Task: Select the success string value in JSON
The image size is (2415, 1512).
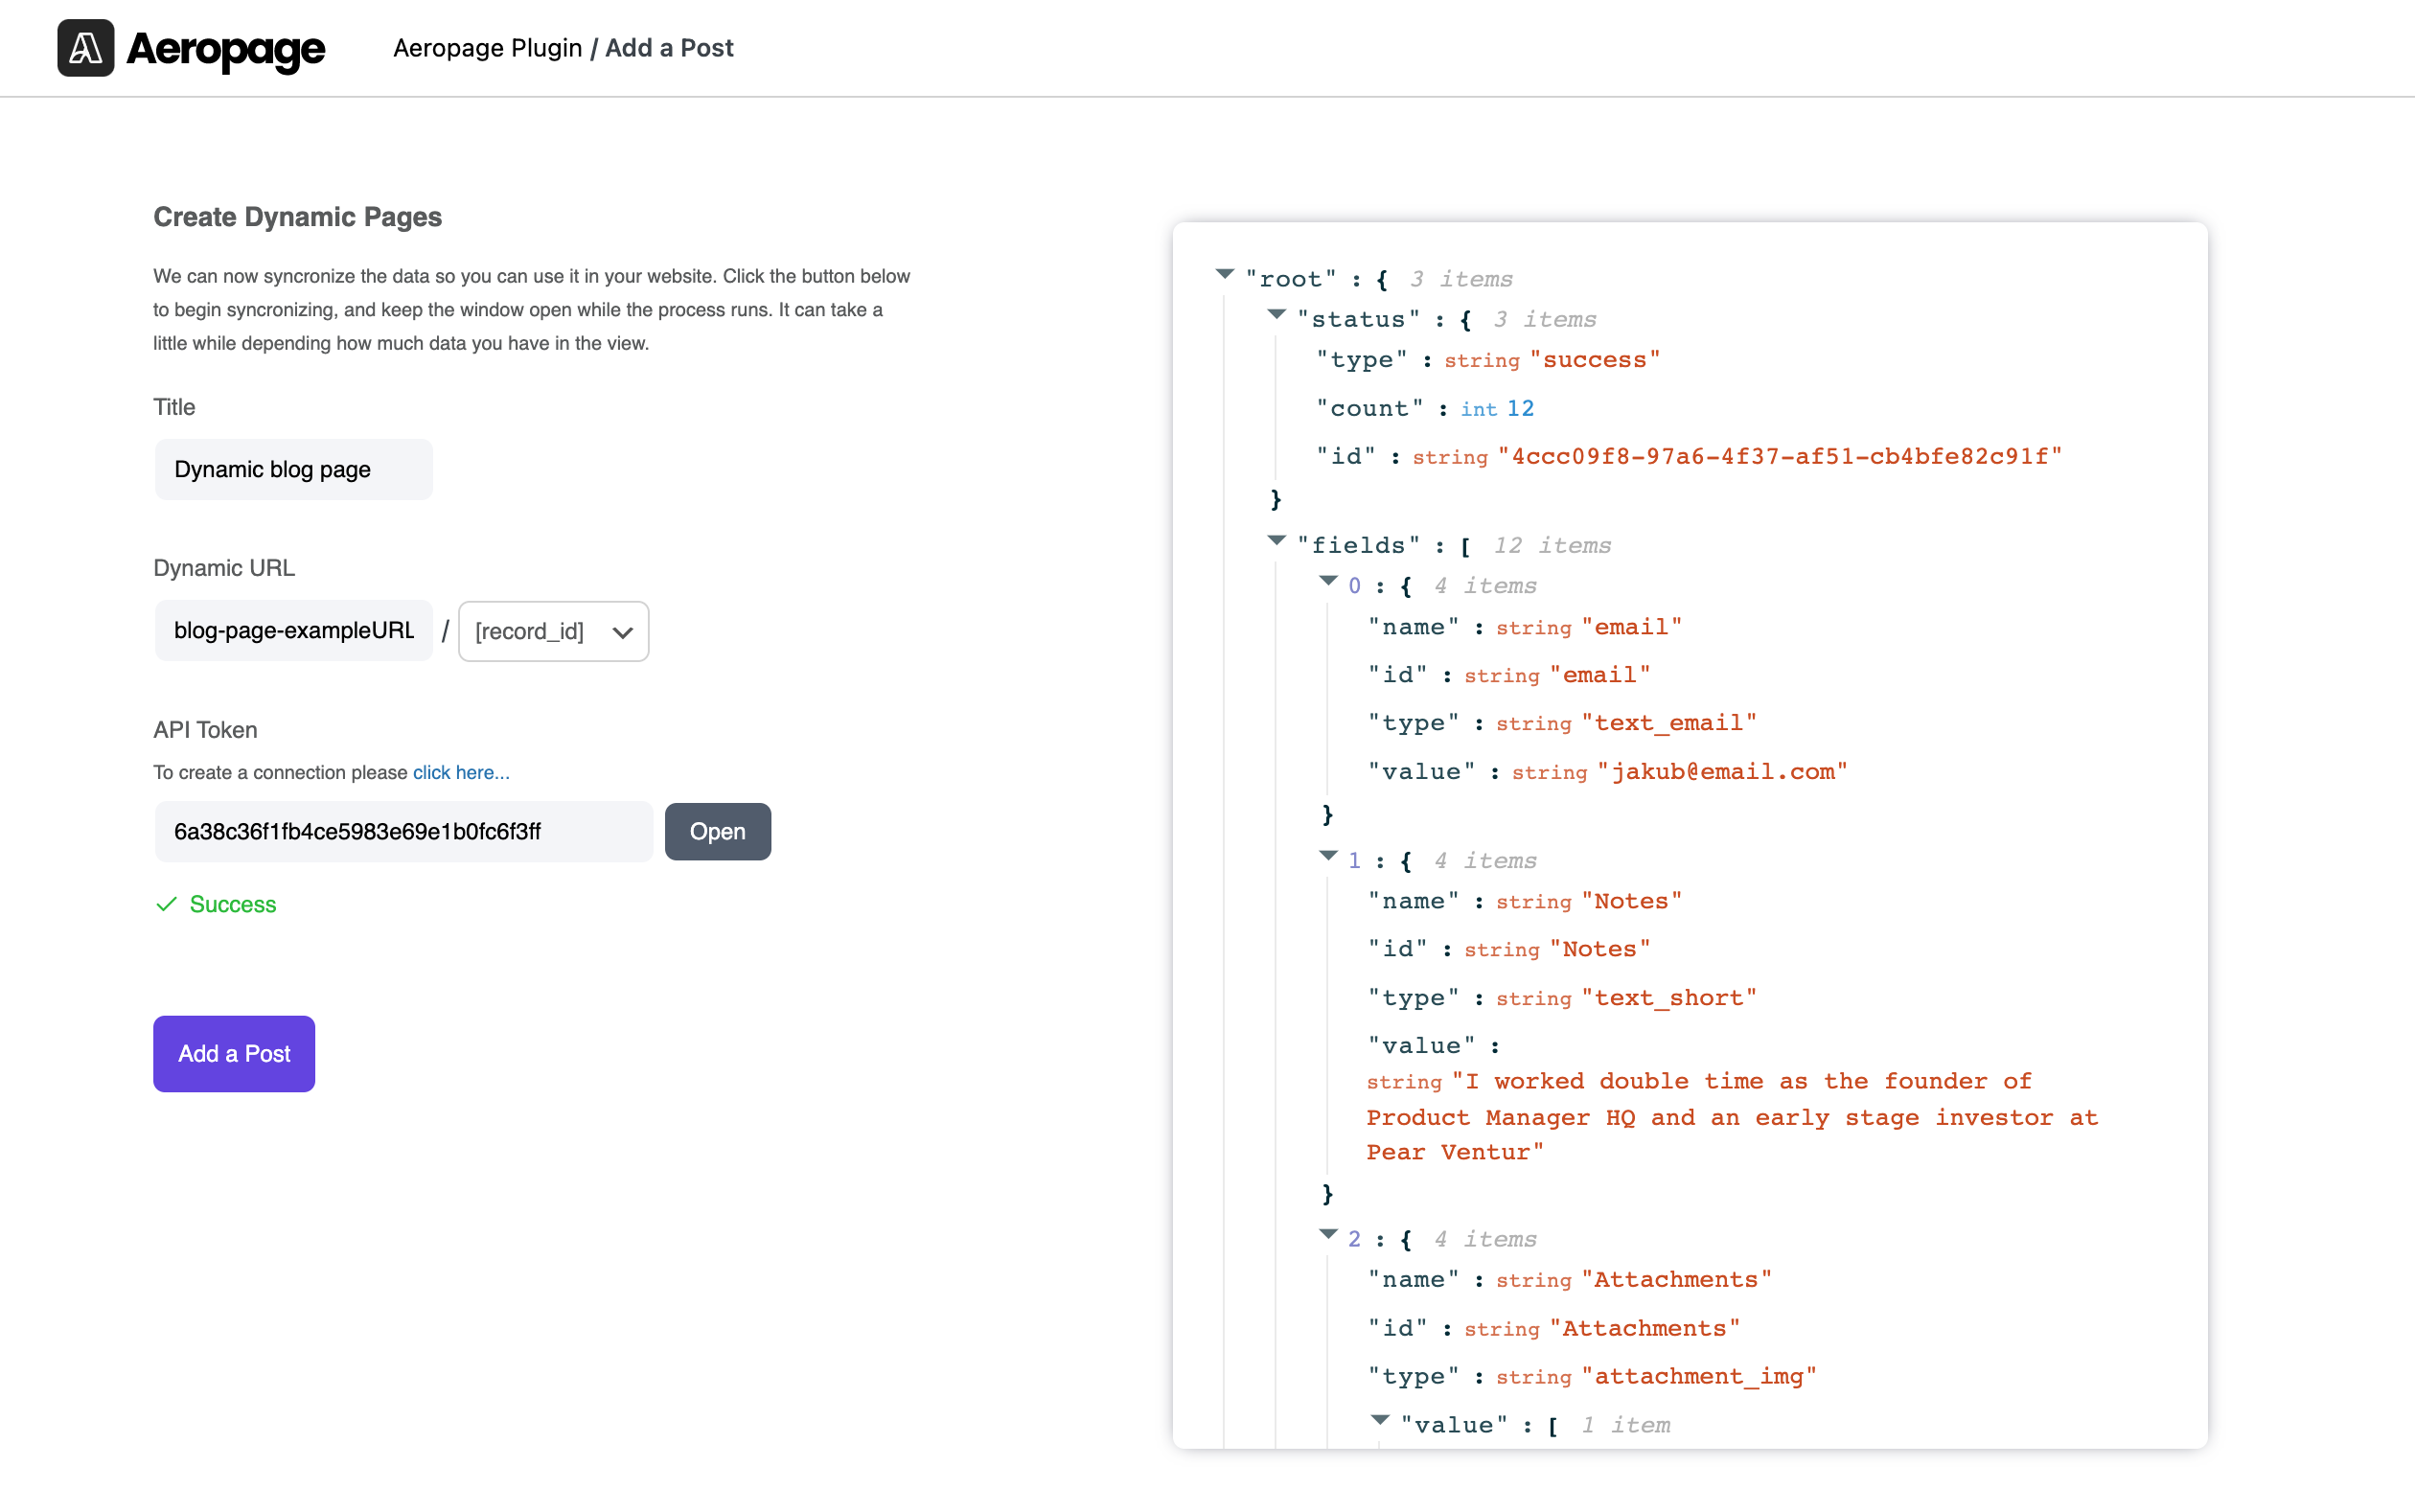Action: tap(1595, 359)
